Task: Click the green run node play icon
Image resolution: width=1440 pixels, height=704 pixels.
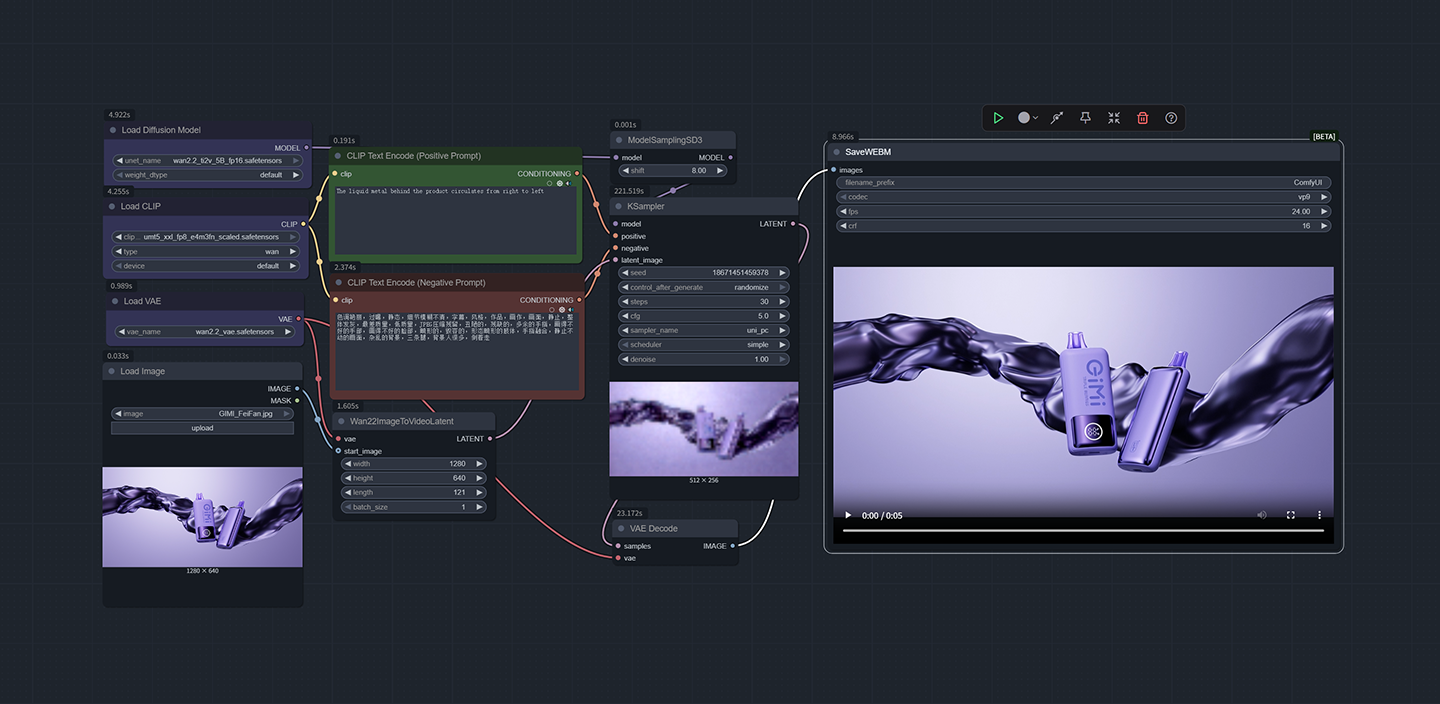Action: 998,118
